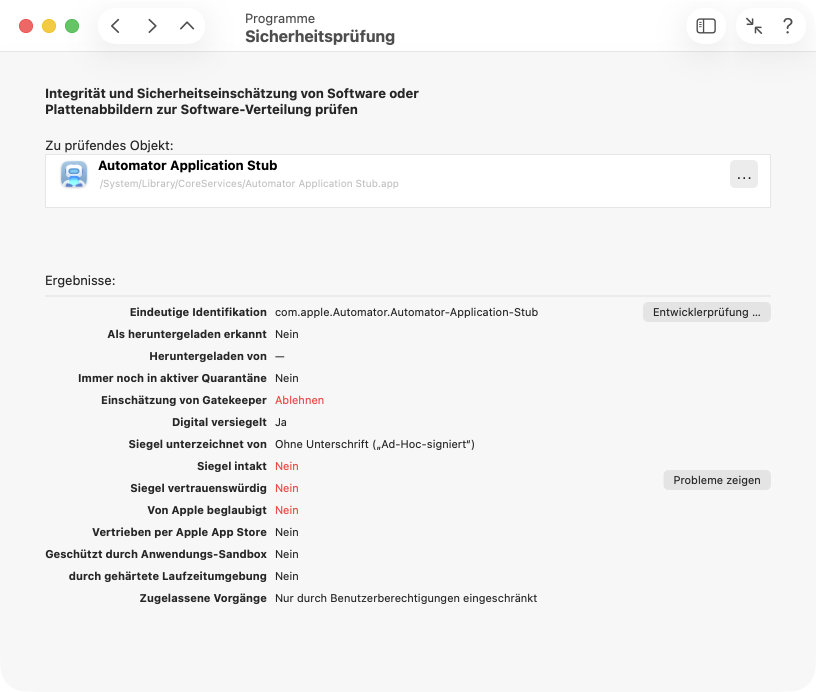Click the Automator Application Stub app icon
Screen dimensions: 816x692
(74, 175)
